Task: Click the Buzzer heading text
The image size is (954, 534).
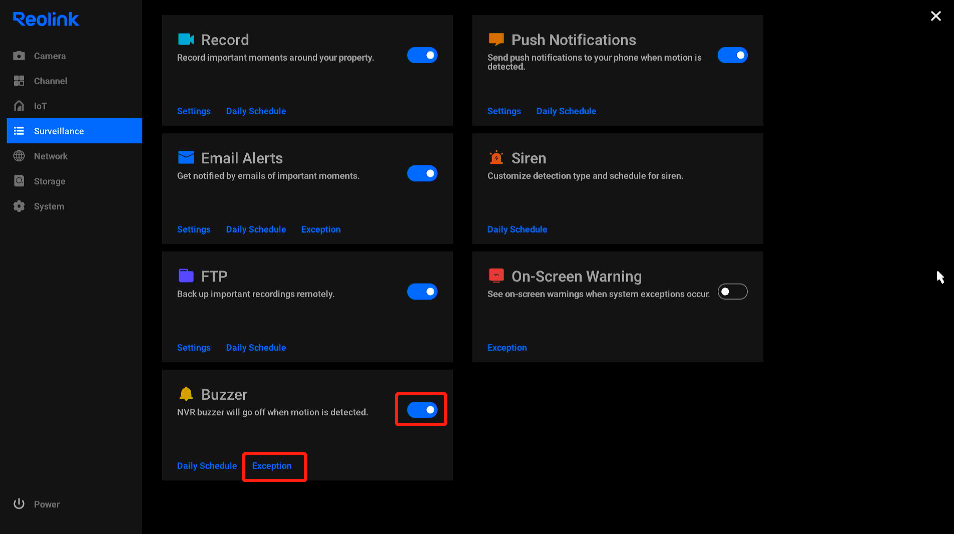Action: pos(224,395)
